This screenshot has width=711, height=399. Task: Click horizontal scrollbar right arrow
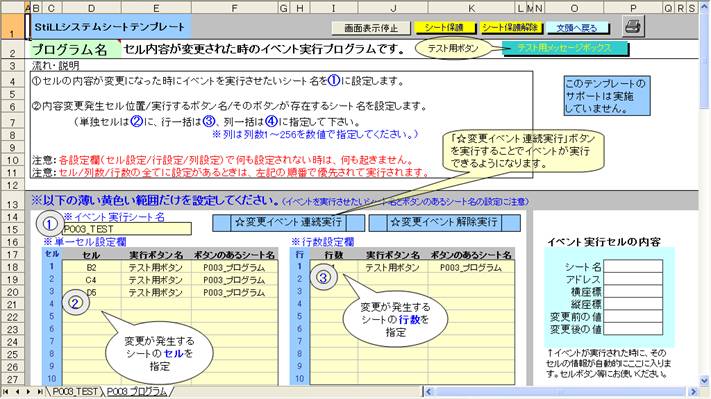[x=693, y=391]
